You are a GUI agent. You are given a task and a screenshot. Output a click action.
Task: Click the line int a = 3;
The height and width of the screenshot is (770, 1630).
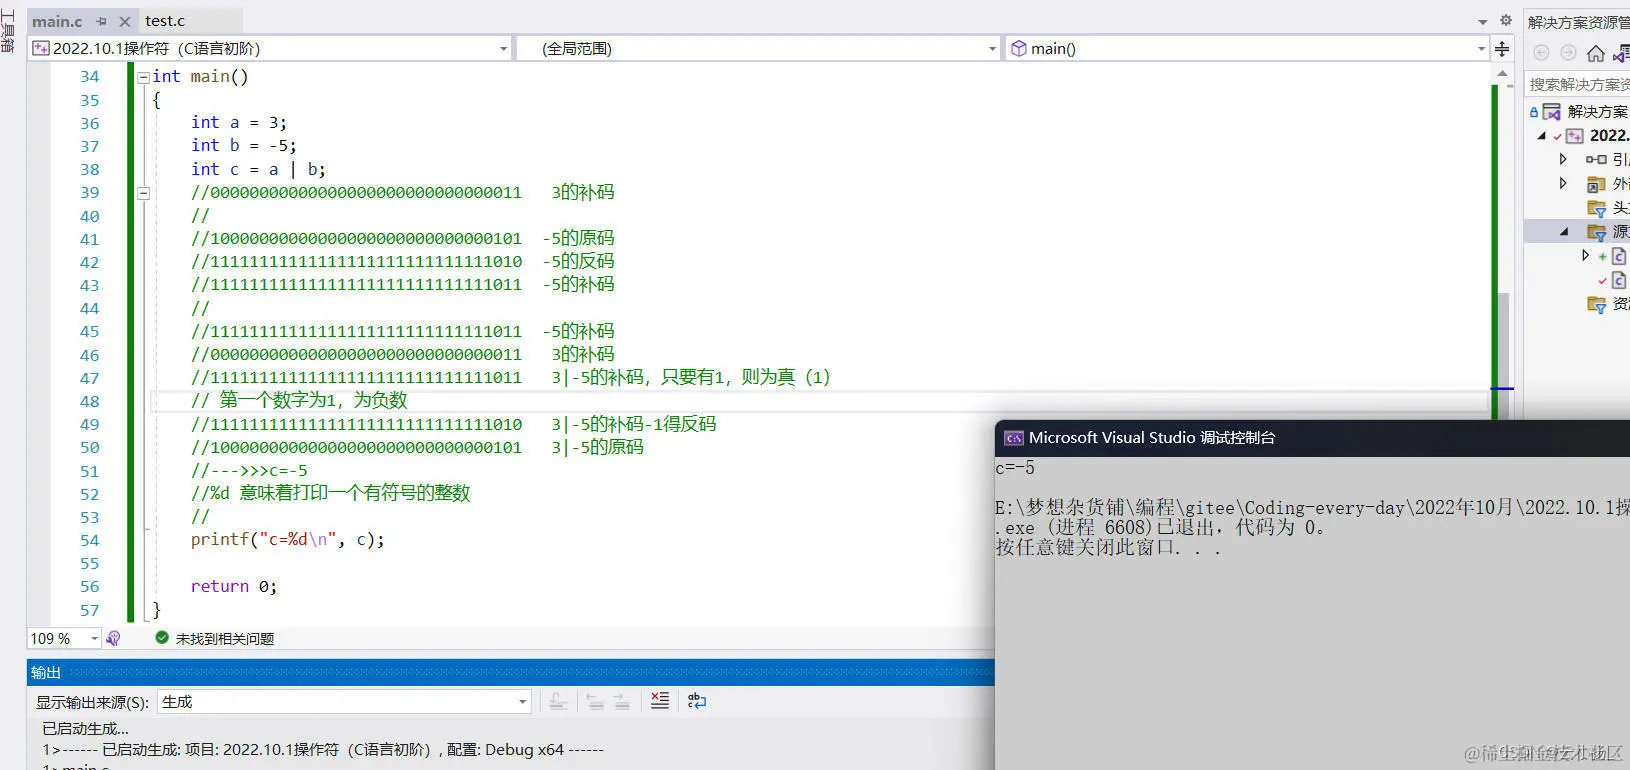pyautogui.click(x=239, y=123)
